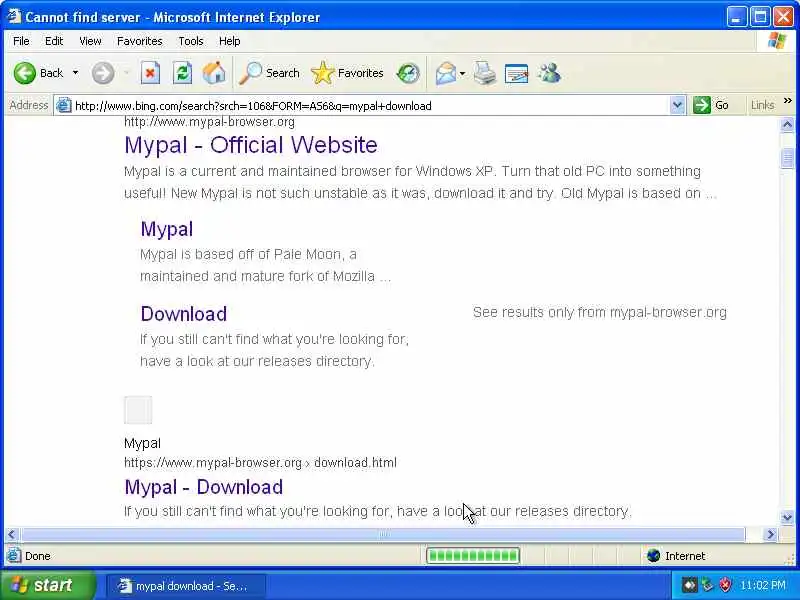Open the Mypal - Official Website link
The image size is (800, 600).
point(251,145)
